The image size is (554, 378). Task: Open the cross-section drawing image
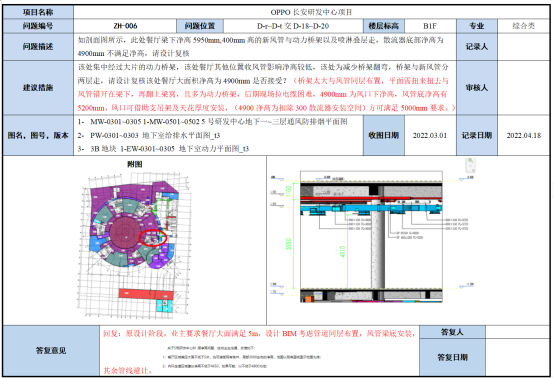[x=371, y=237]
